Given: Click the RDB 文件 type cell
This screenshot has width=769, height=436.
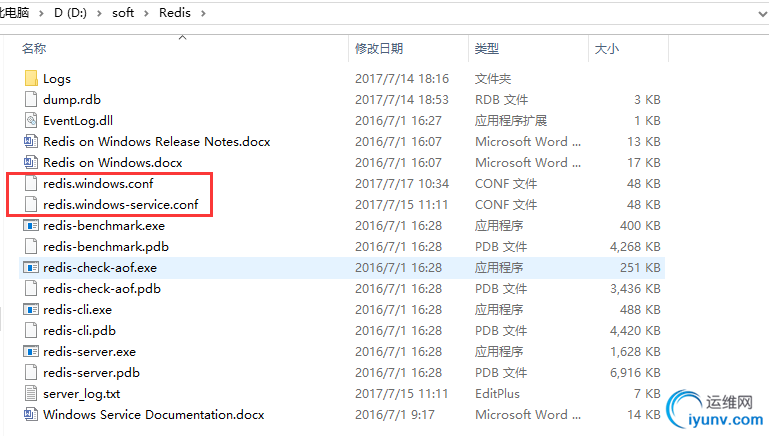Looking at the screenshot, I should click(x=501, y=100).
